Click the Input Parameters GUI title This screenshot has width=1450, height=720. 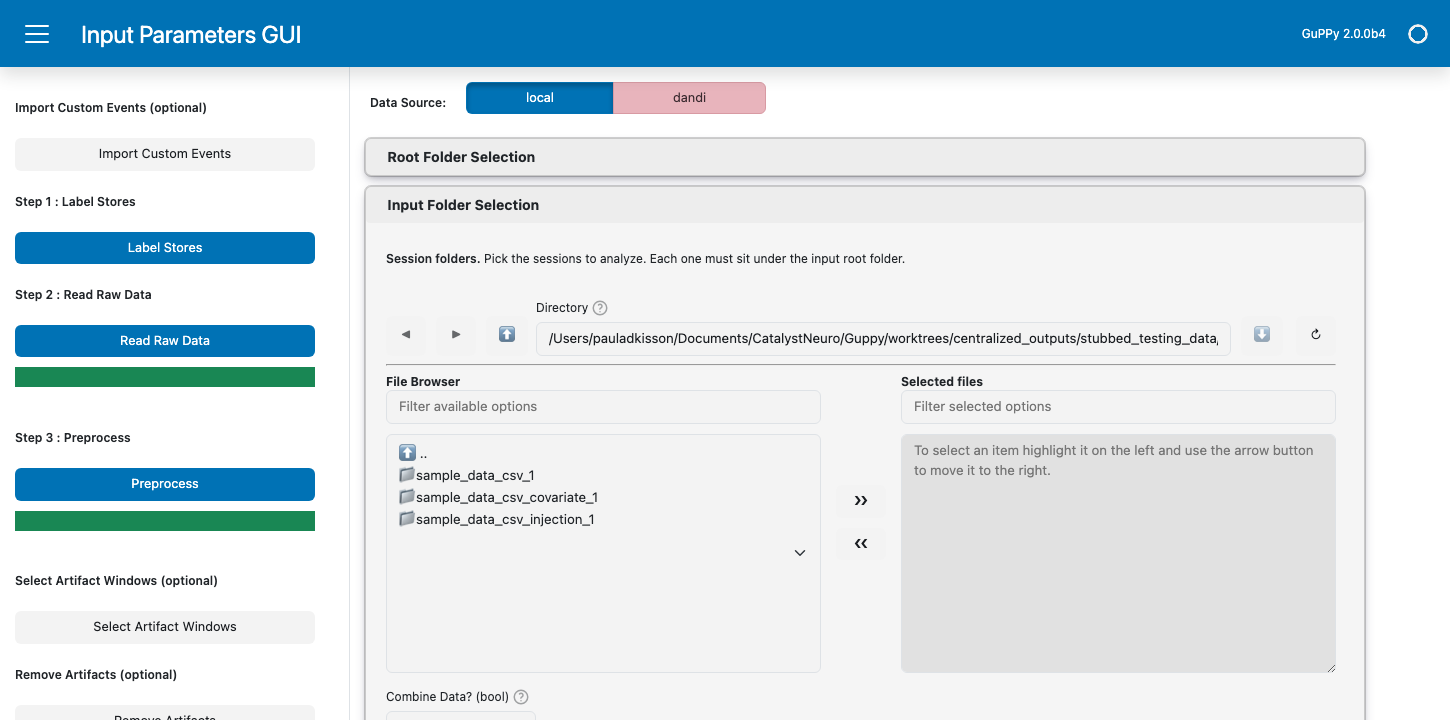191,35
